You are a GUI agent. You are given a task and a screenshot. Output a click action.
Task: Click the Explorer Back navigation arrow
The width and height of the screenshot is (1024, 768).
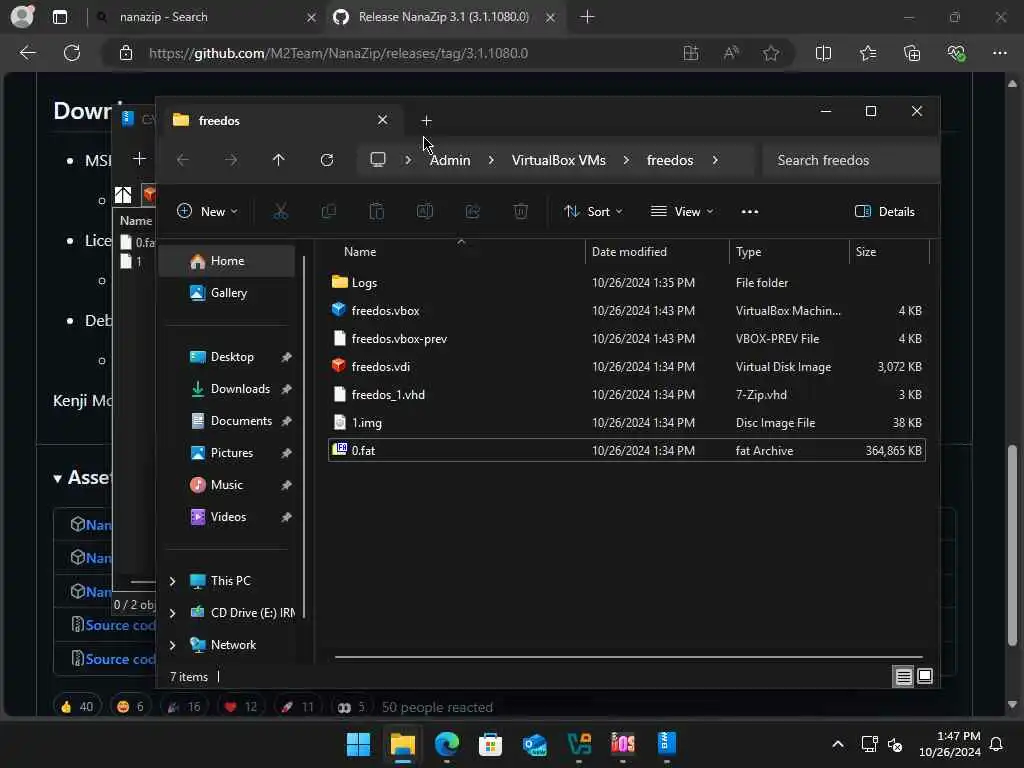coord(183,160)
